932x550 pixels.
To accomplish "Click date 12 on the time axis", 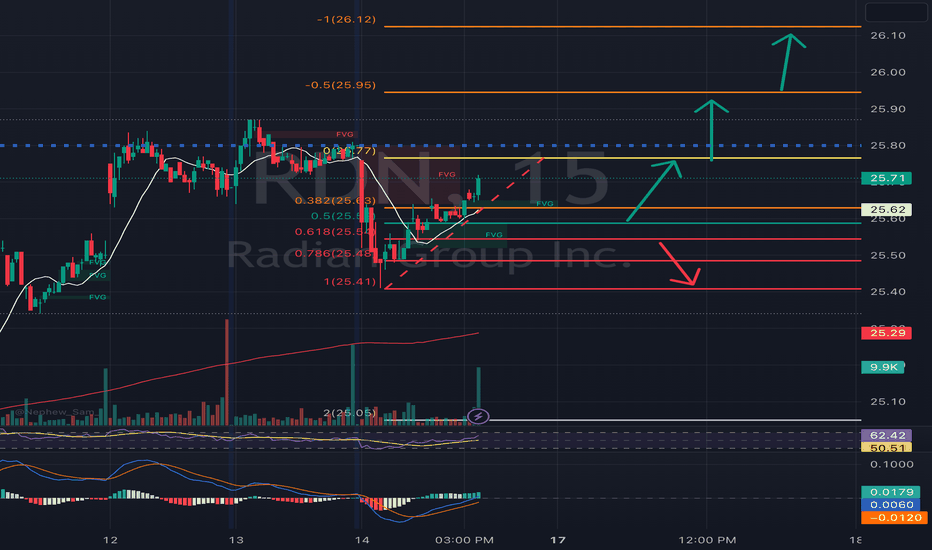I will coord(110,540).
